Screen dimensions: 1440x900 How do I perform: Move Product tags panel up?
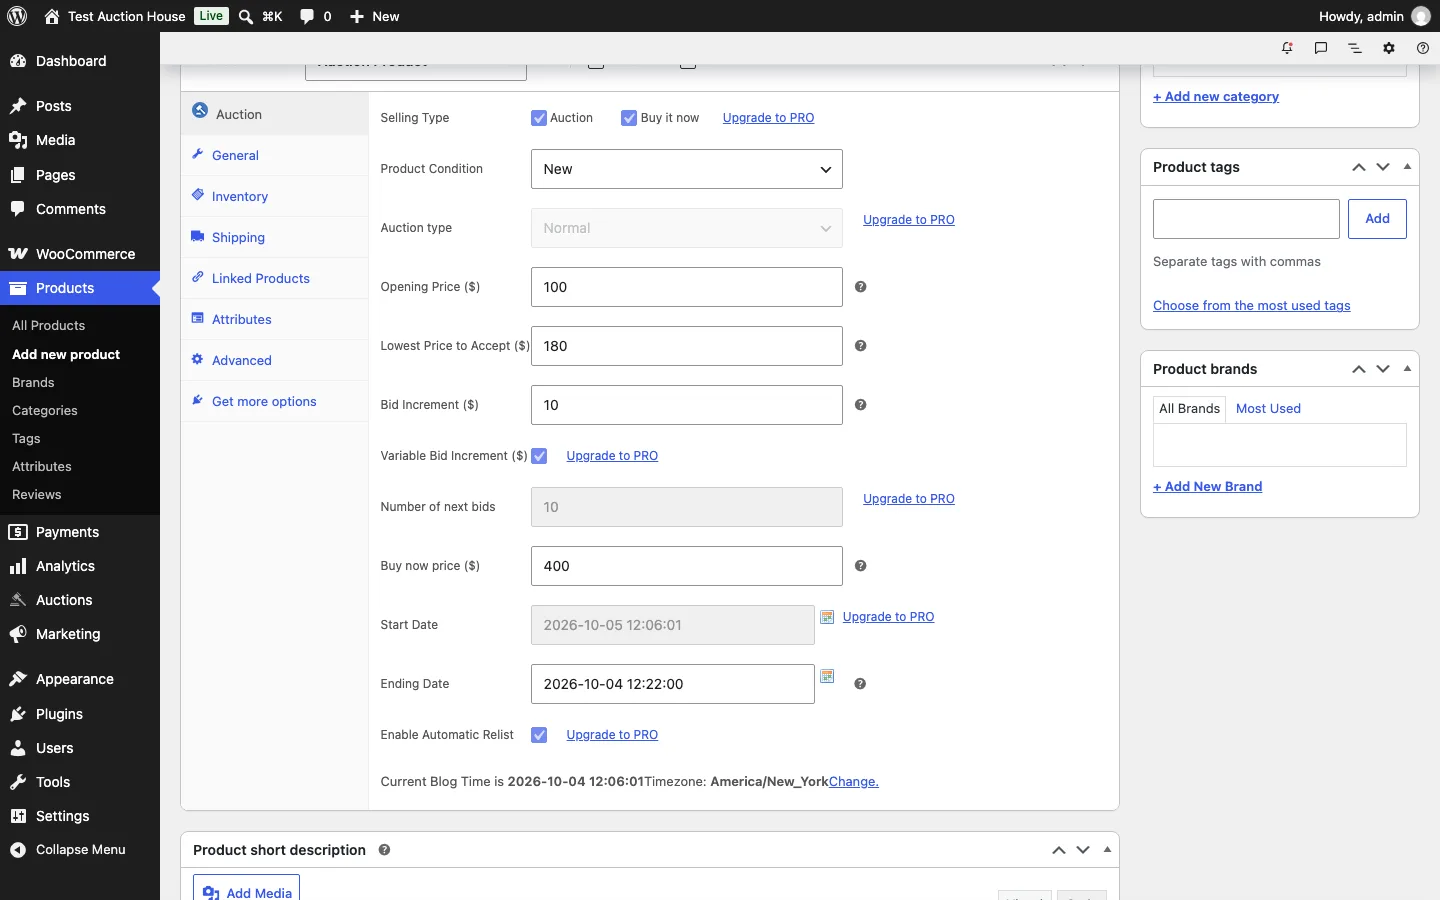pyautogui.click(x=1359, y=167)
